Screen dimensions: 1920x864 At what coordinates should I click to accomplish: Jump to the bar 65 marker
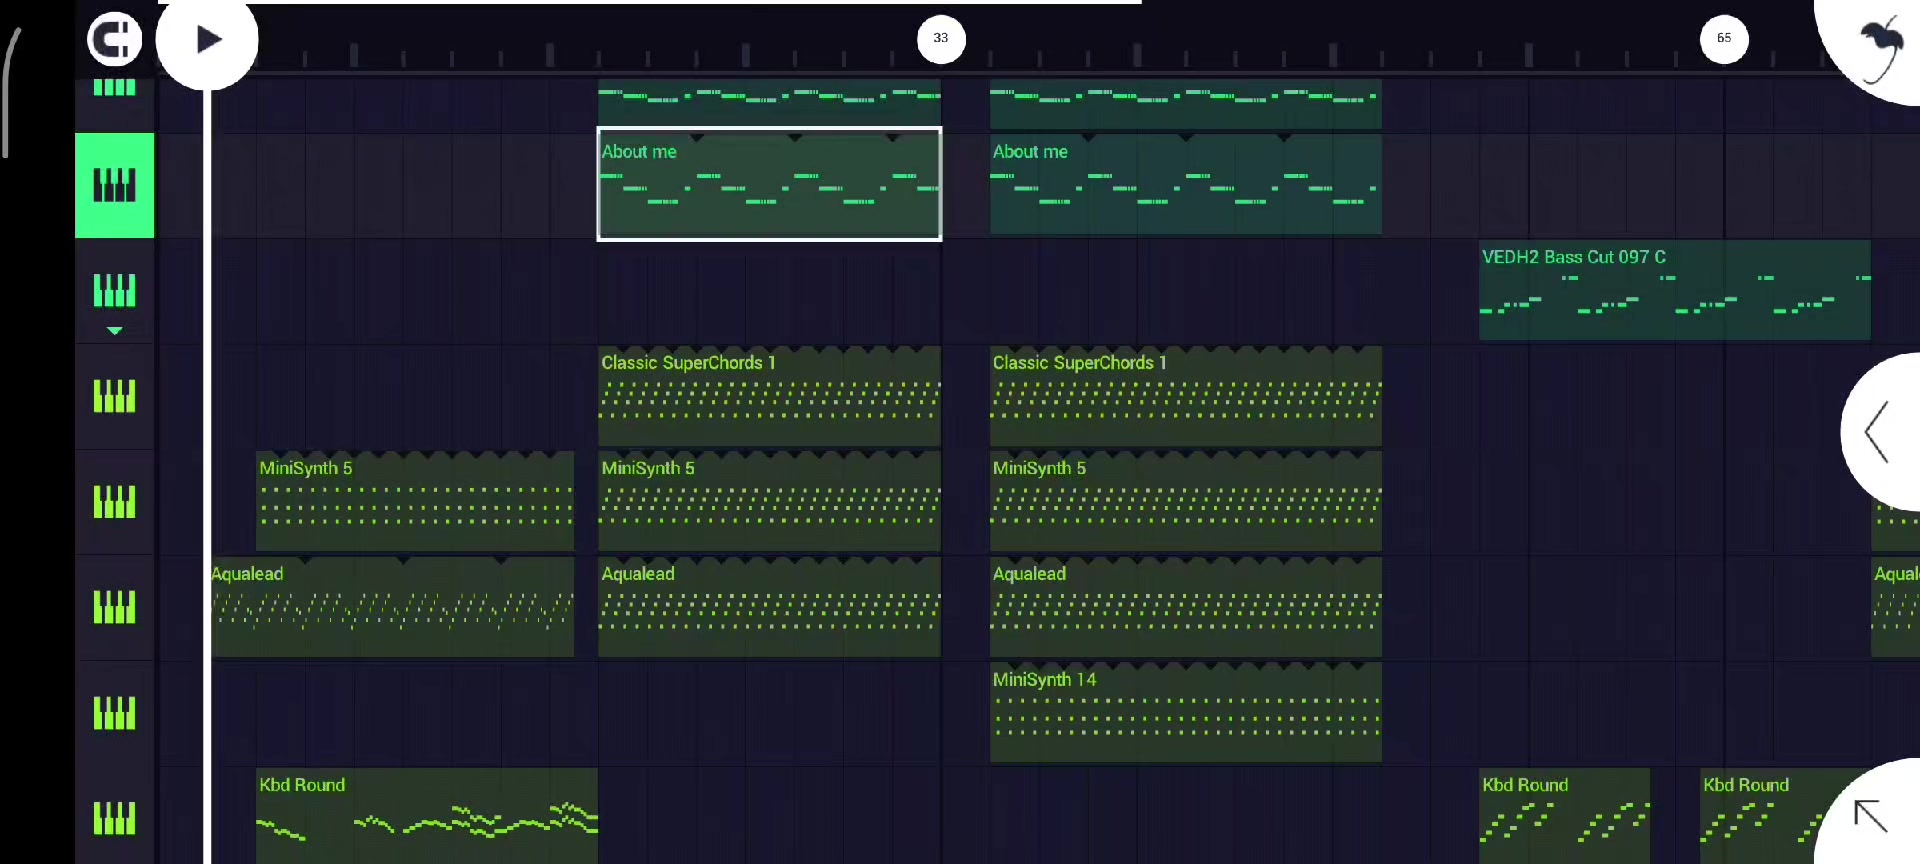point(1724,39)
